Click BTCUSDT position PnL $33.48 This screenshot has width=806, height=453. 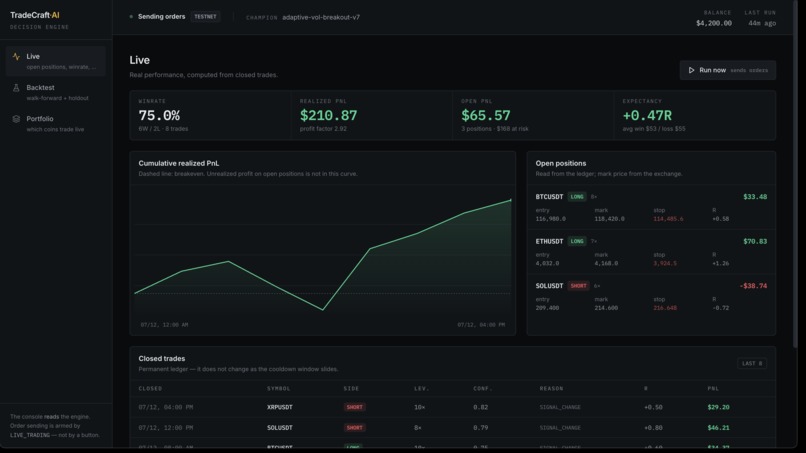pos(755,196)
